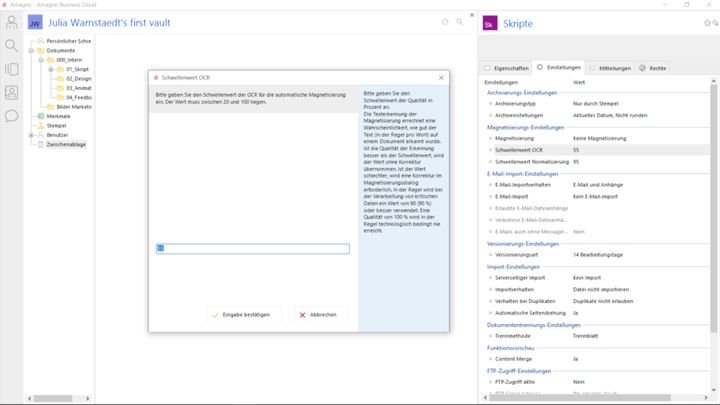Open the contacts sidebar icon
This screenshot has height=405, width=720.
(x=11, y=92)
